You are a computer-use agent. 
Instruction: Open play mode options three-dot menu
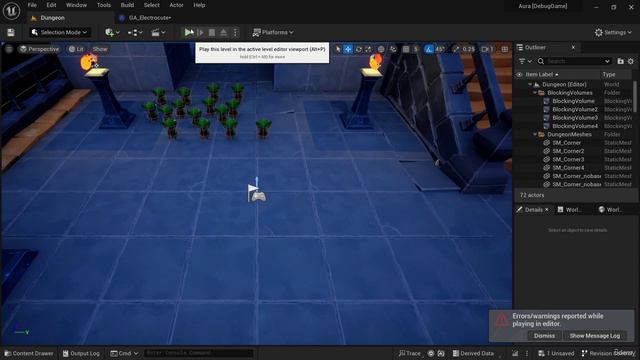(x=235, y=32)
